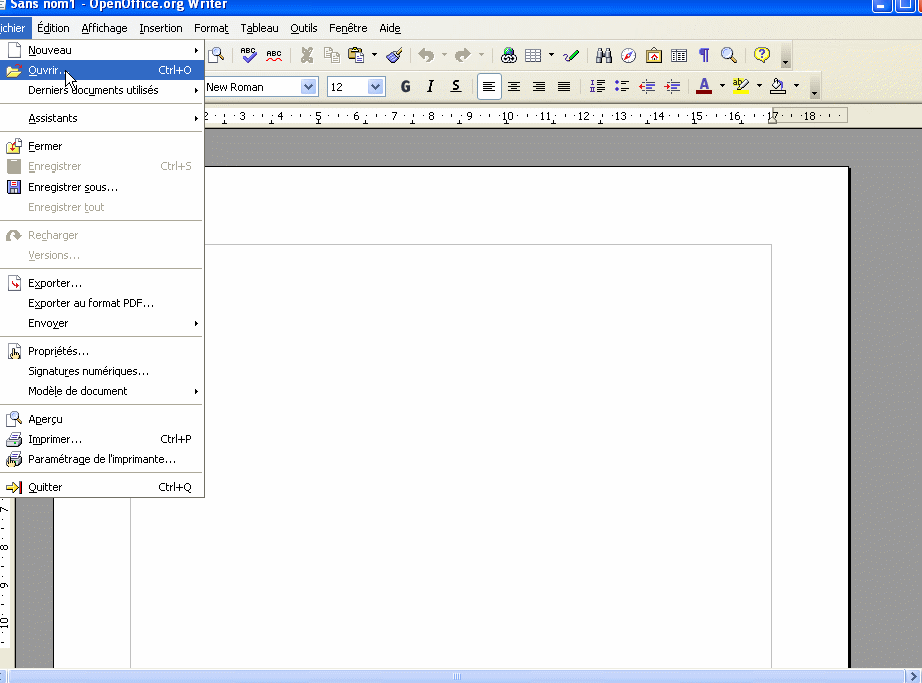The width and height of the screenshot is (922, 683).
Task: Center the paragraph text
Action: pos(514,87)
